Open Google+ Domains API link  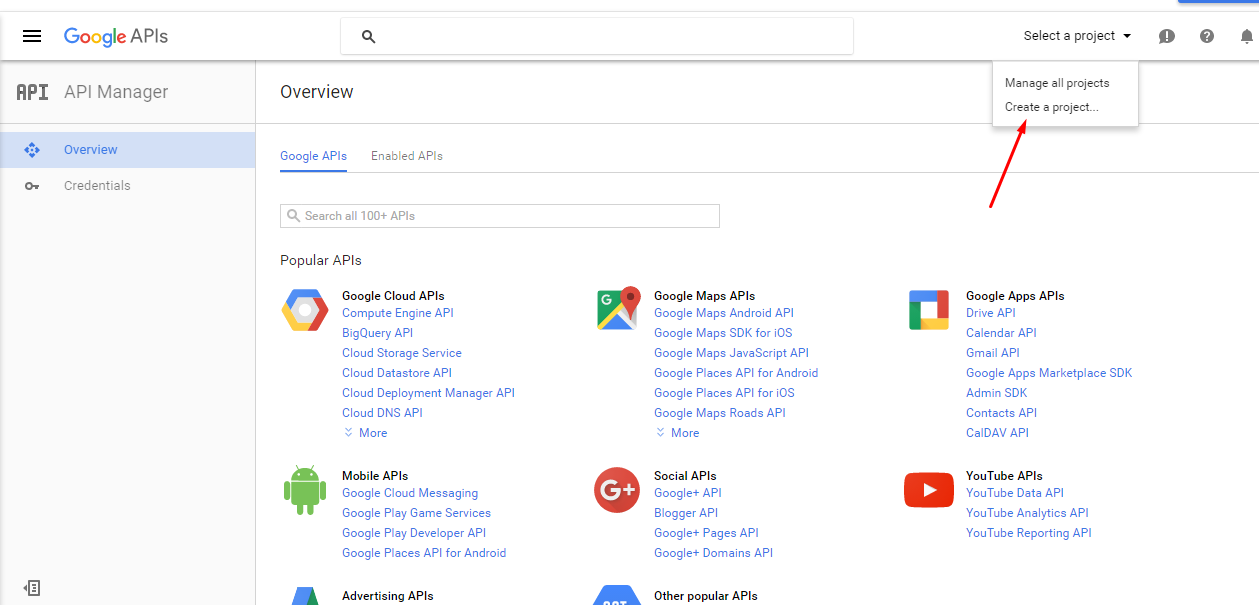(x=713, y=553)
